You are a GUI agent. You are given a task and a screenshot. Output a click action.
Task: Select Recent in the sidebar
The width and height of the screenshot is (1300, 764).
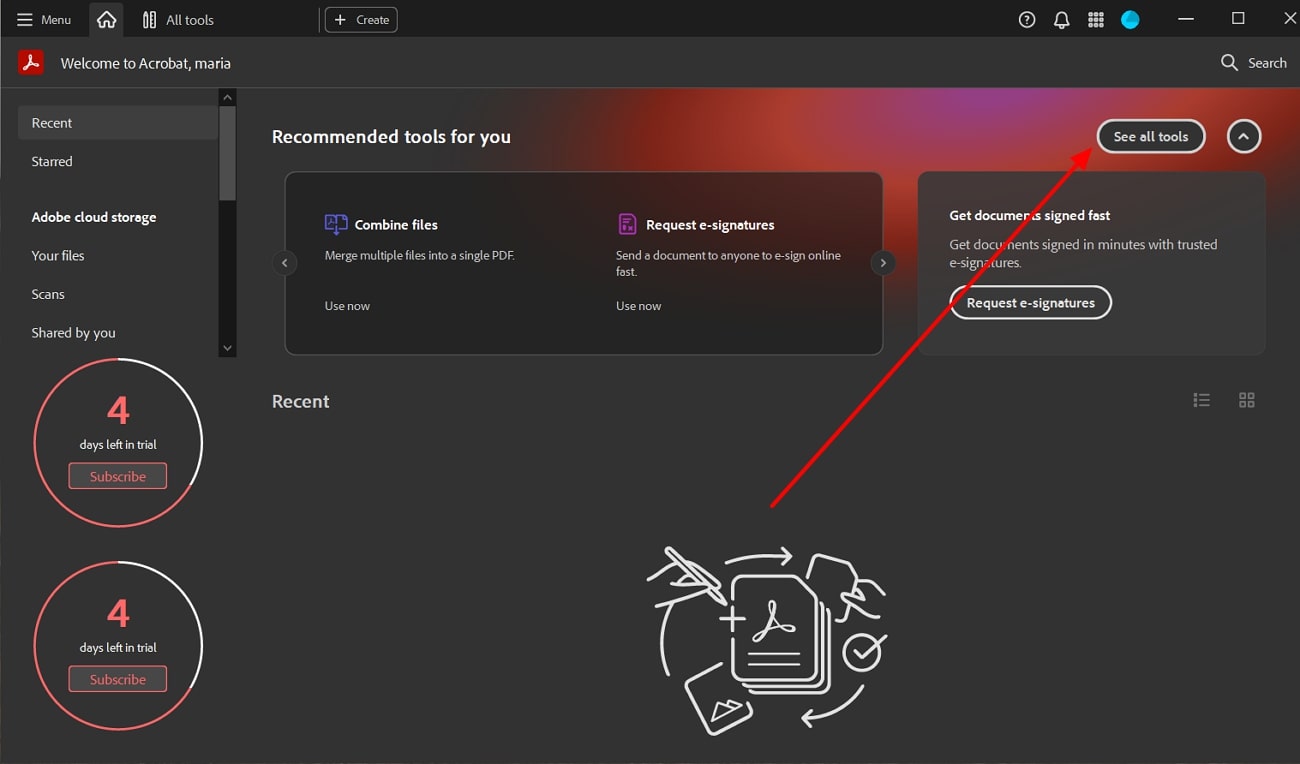118,123
